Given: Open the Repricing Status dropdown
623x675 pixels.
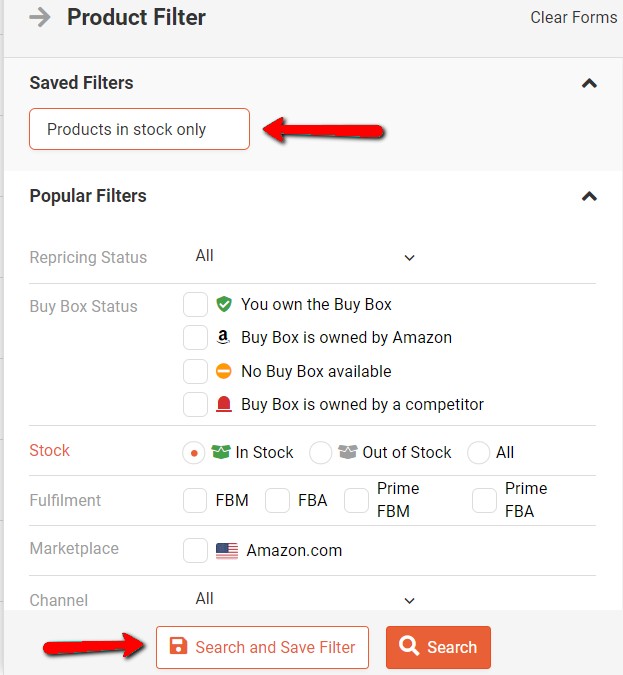Looking at the screenshot, I should (x=305, y=257).
